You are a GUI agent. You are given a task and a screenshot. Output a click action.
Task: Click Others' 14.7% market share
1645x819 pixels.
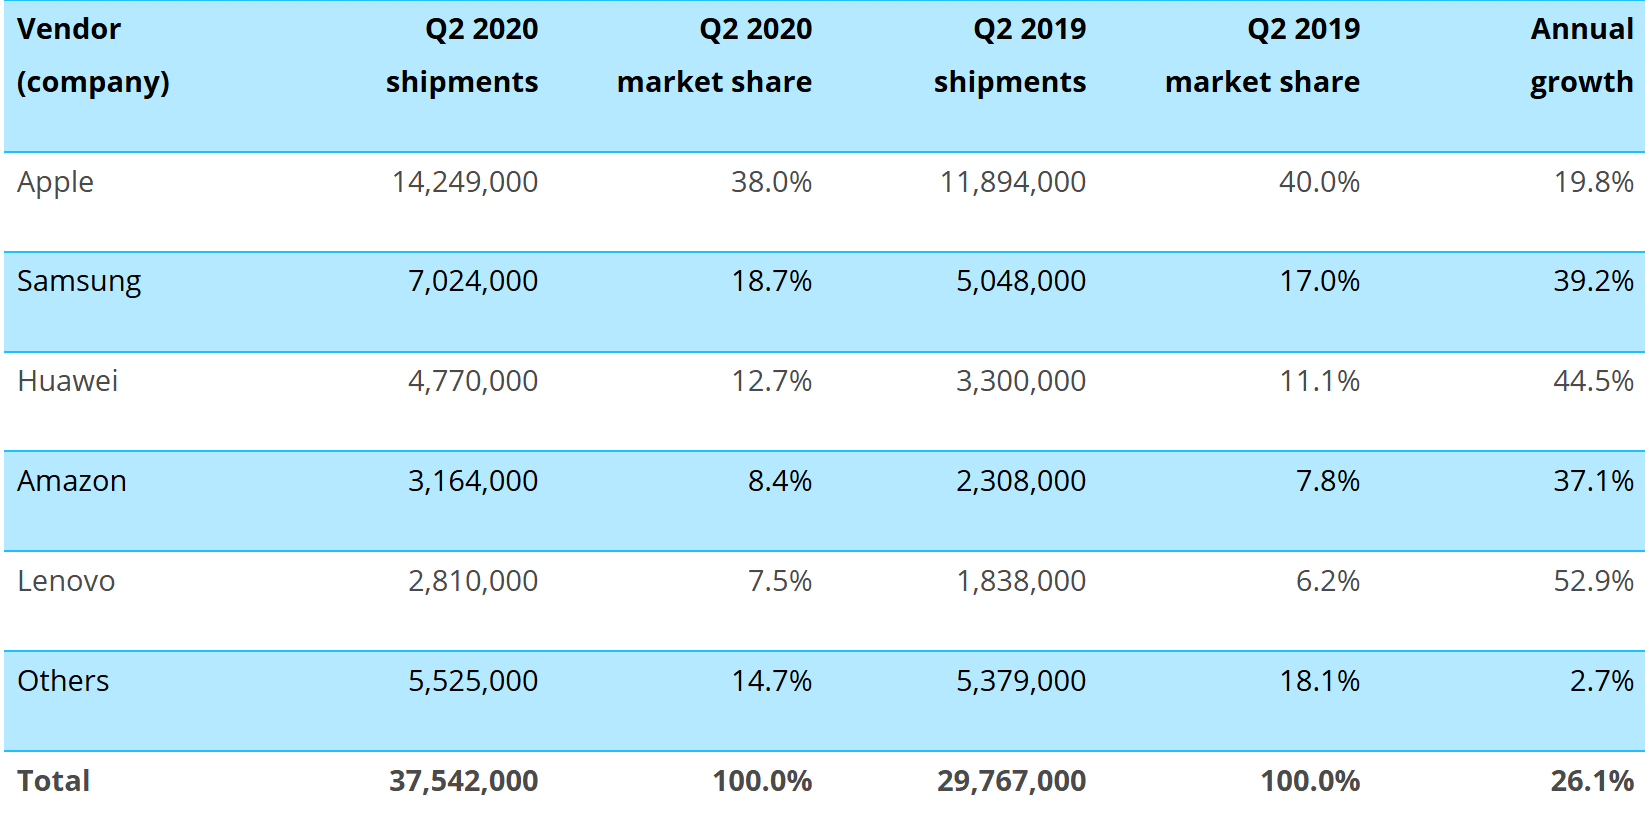(x=771, y=681)
